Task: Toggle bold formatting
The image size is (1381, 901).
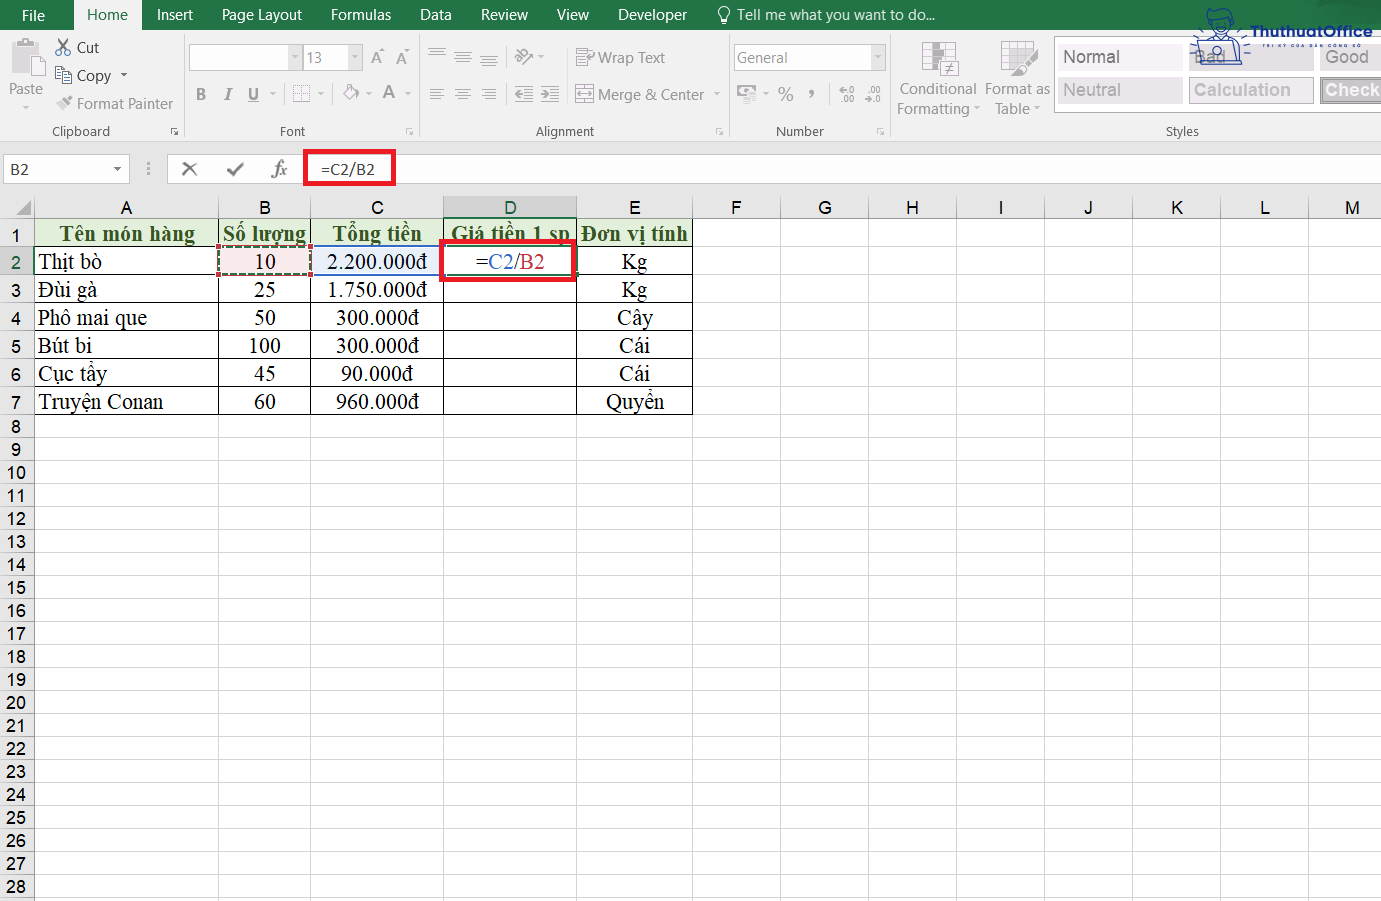Action: [200, 94]
